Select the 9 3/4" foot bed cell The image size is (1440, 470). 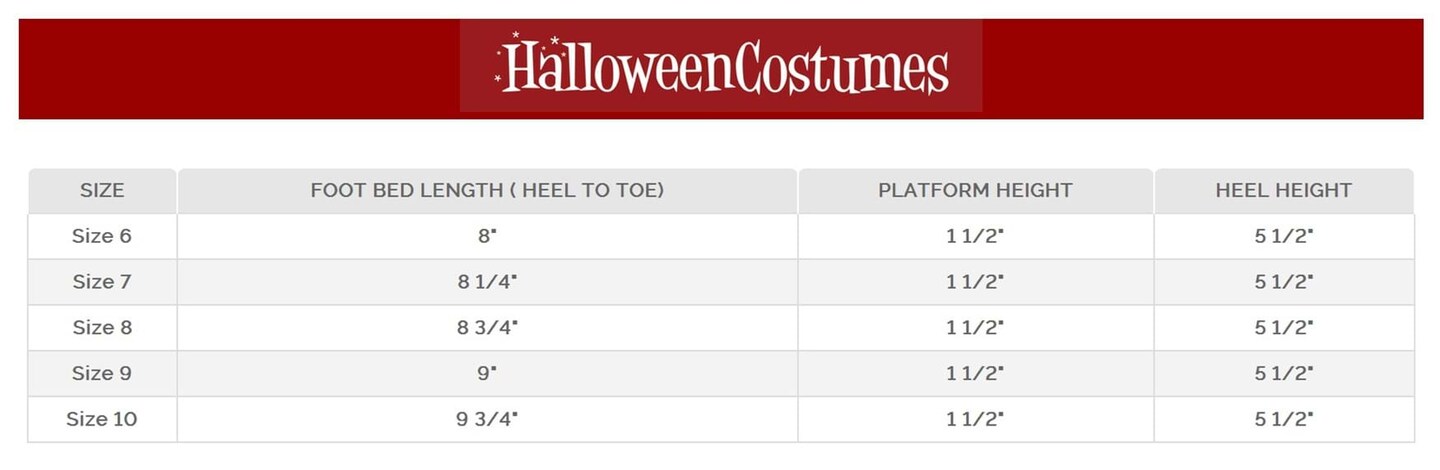[487, 419]
